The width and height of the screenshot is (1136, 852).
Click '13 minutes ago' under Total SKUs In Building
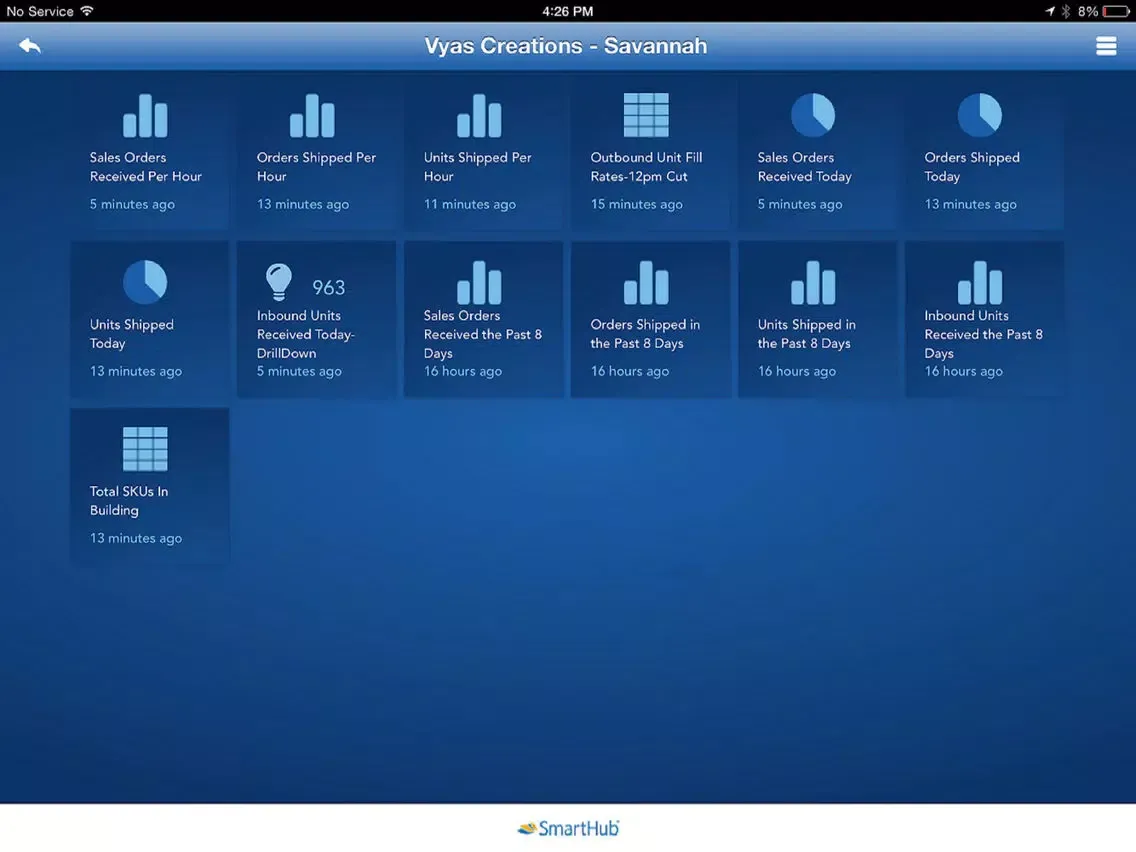(135, 538)
